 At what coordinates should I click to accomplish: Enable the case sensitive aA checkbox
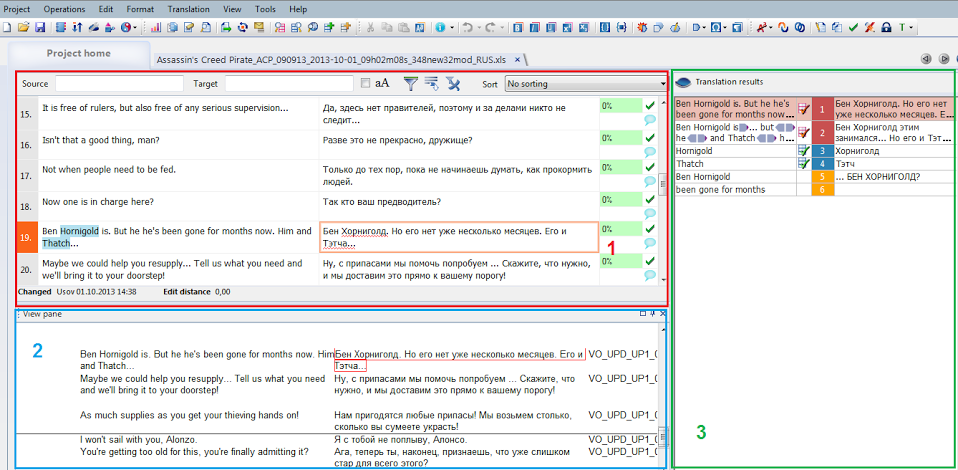pyautogui.click(x=365, y=83)
